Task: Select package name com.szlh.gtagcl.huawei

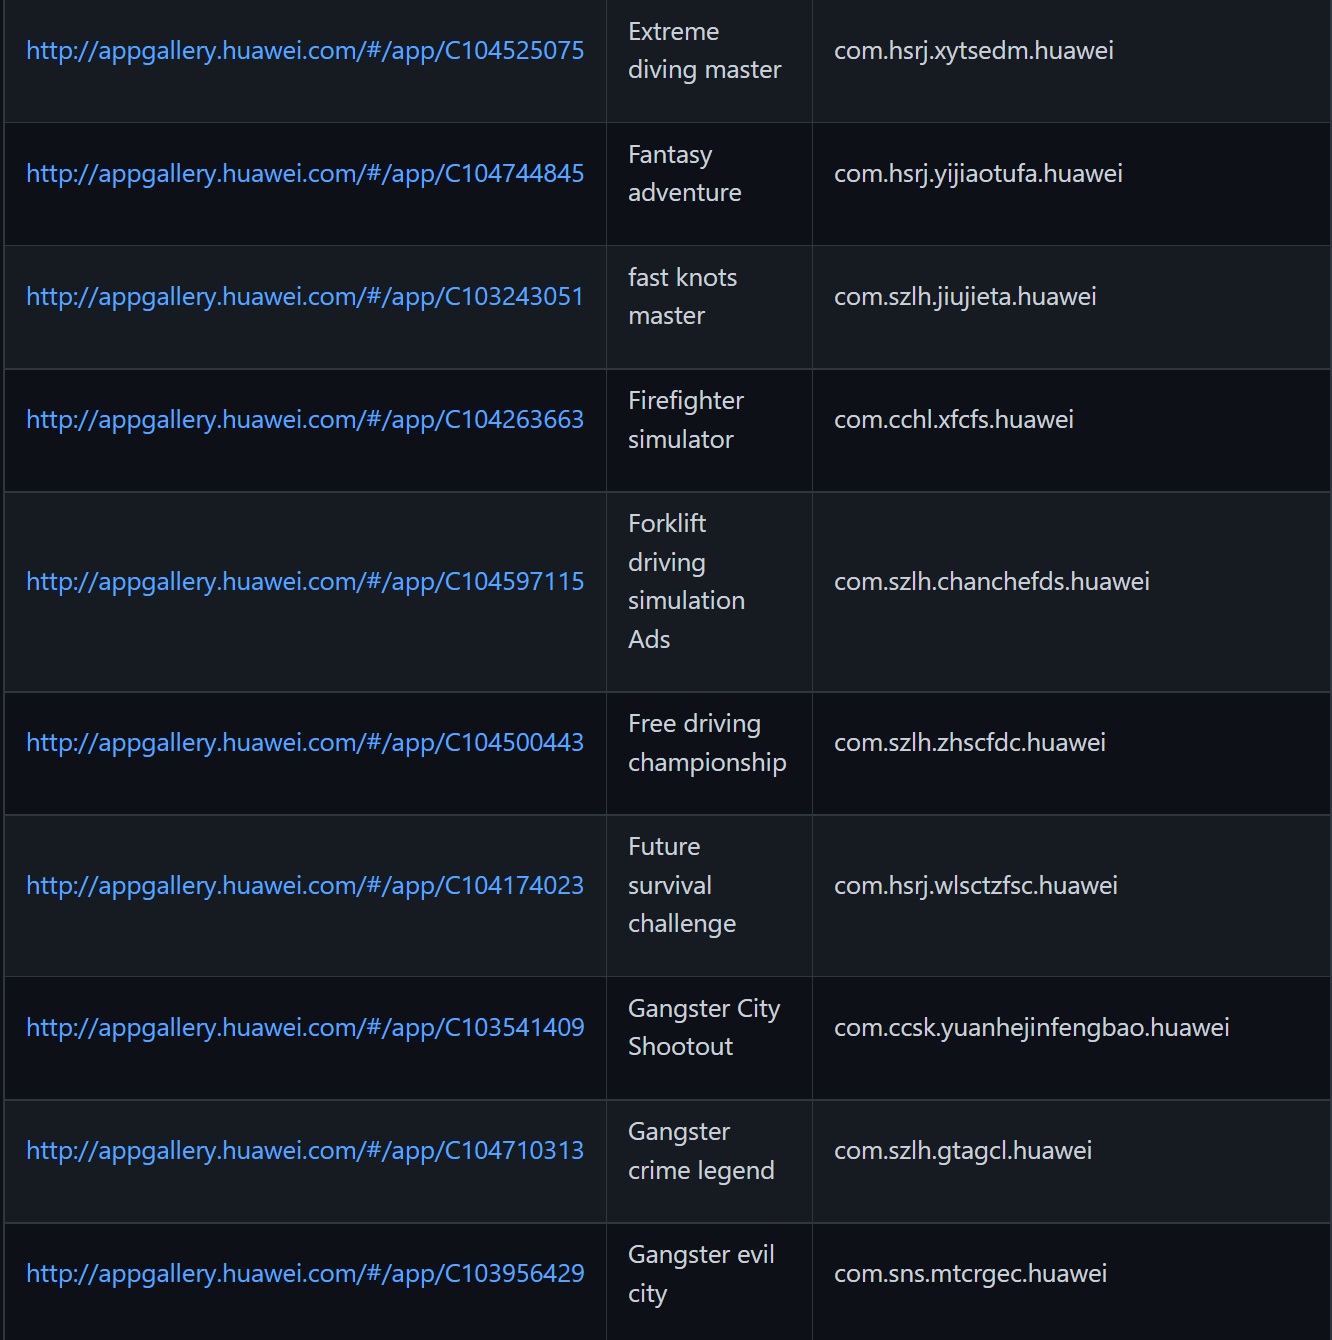Action: point(962,1151)
